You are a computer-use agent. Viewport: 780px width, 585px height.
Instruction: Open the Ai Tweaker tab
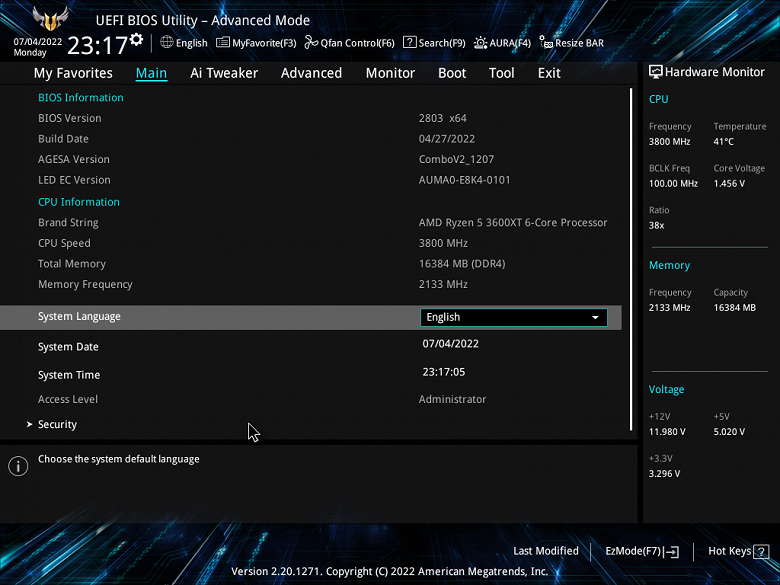pyautogui.click(x=224, y=73)
